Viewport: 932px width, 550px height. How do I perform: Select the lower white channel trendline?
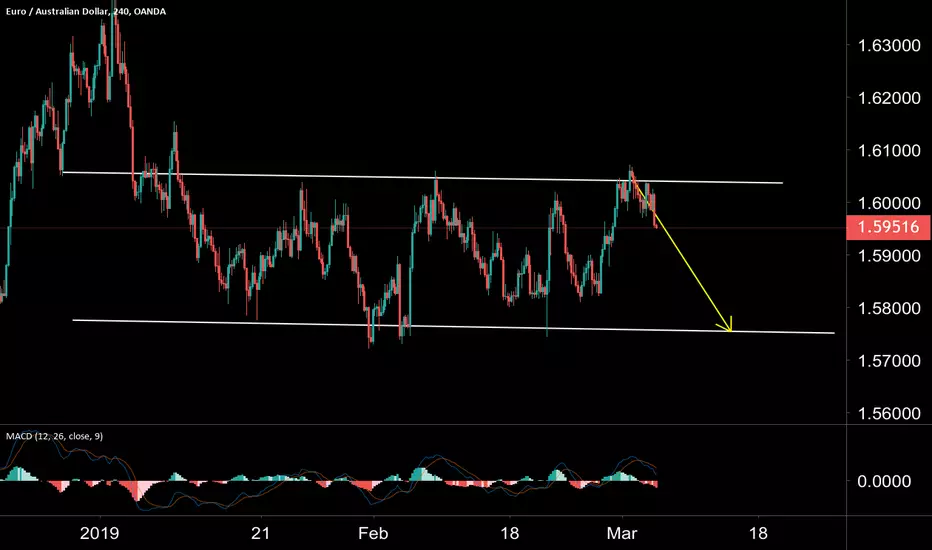tap(454, 326)
